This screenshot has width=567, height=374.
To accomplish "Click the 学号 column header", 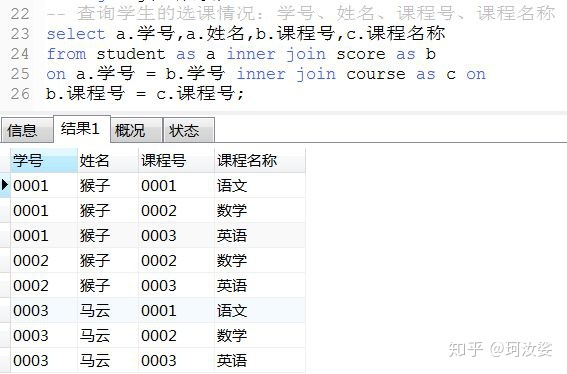I will tap(44, 160).
